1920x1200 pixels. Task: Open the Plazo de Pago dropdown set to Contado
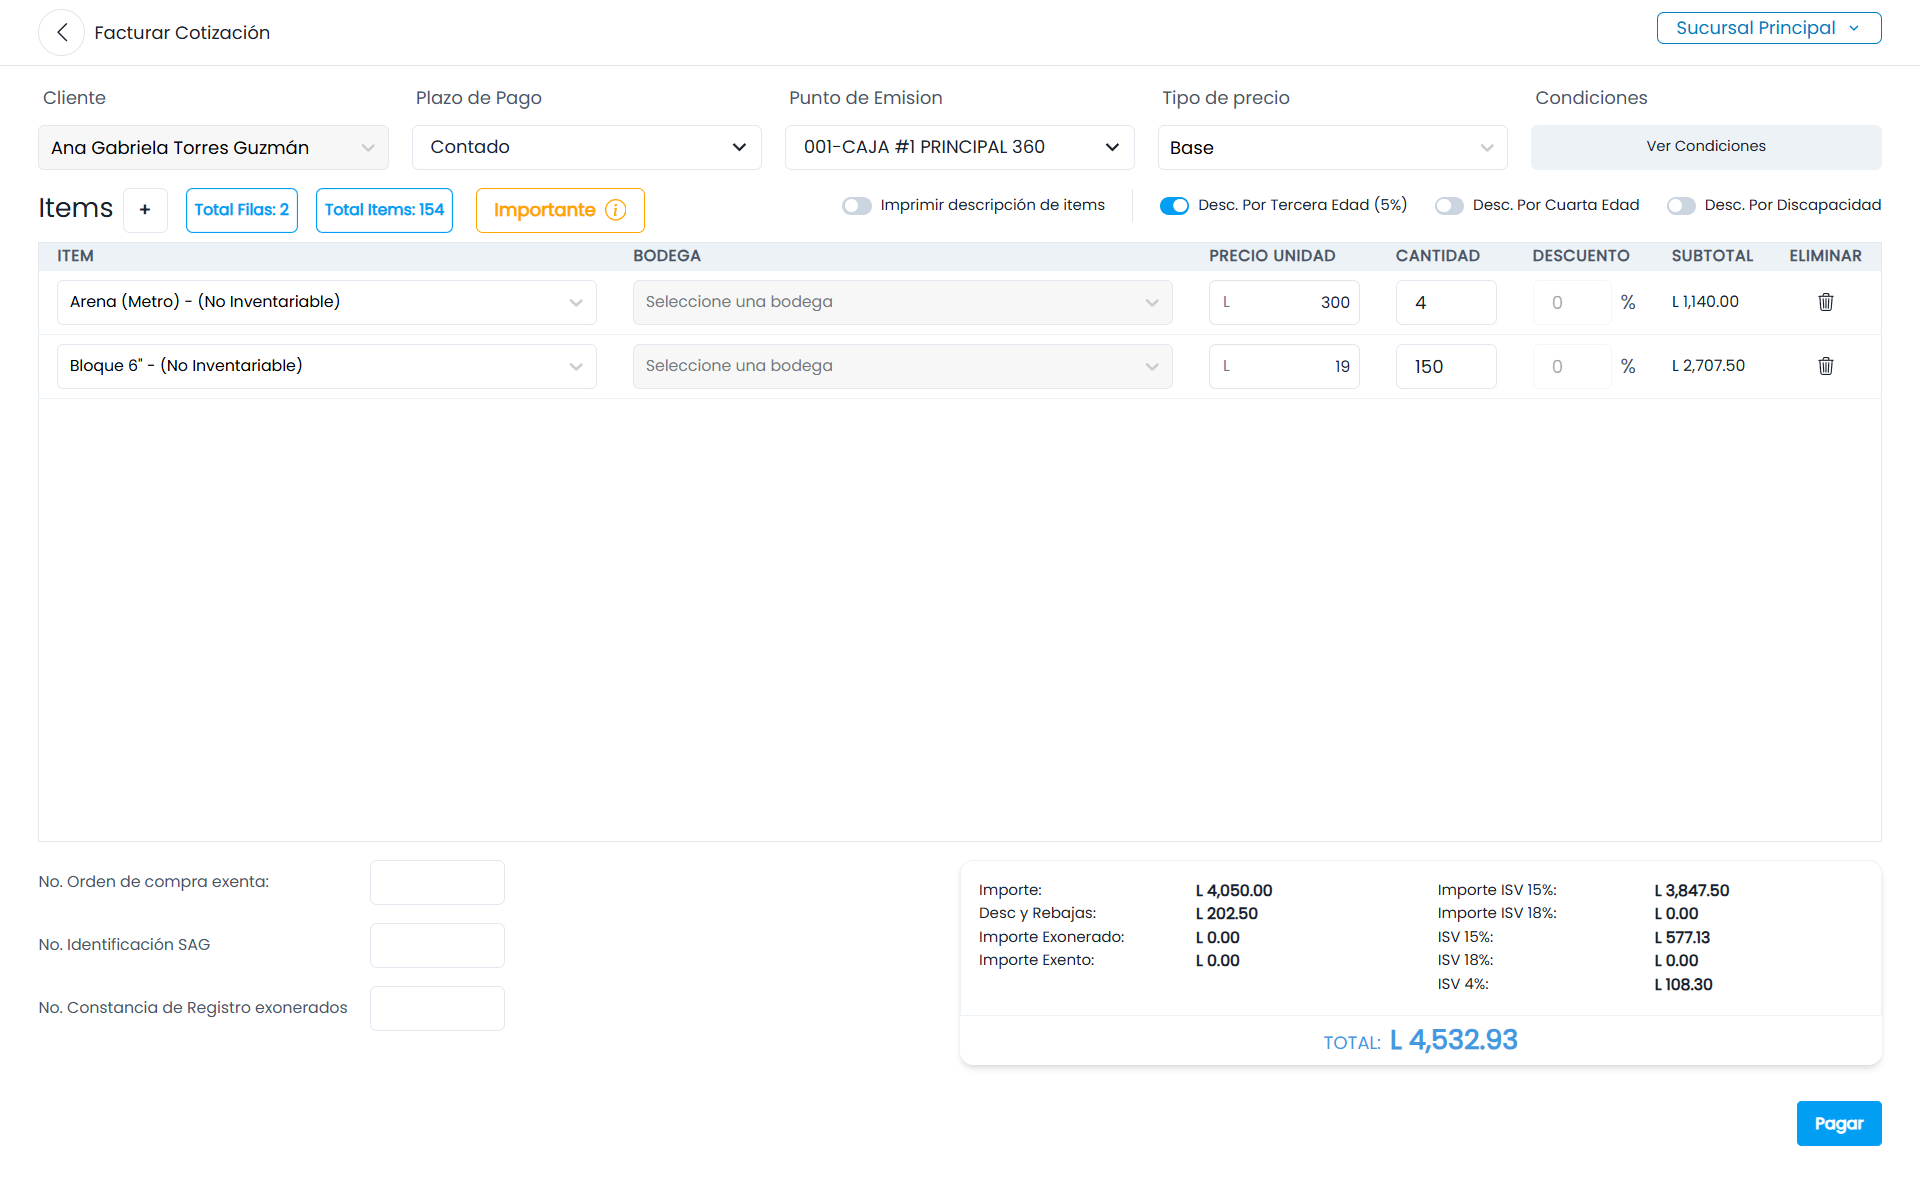(x=587, y=147)
